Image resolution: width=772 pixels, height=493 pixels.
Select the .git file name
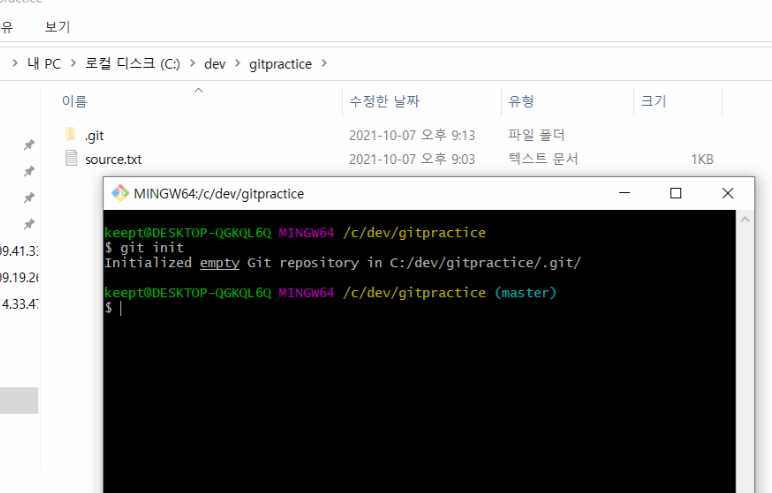coord(95,135)
